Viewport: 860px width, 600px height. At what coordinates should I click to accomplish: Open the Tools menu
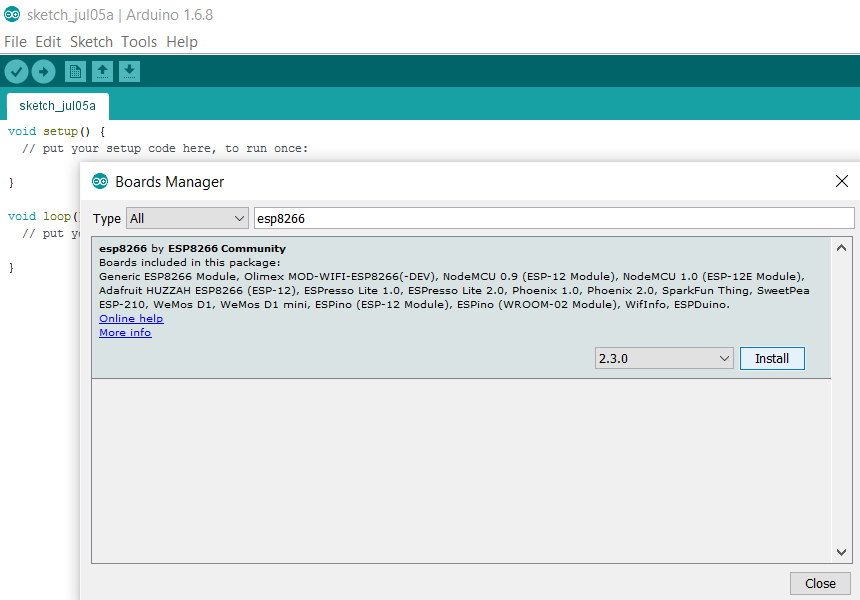(x=139, y=42)
